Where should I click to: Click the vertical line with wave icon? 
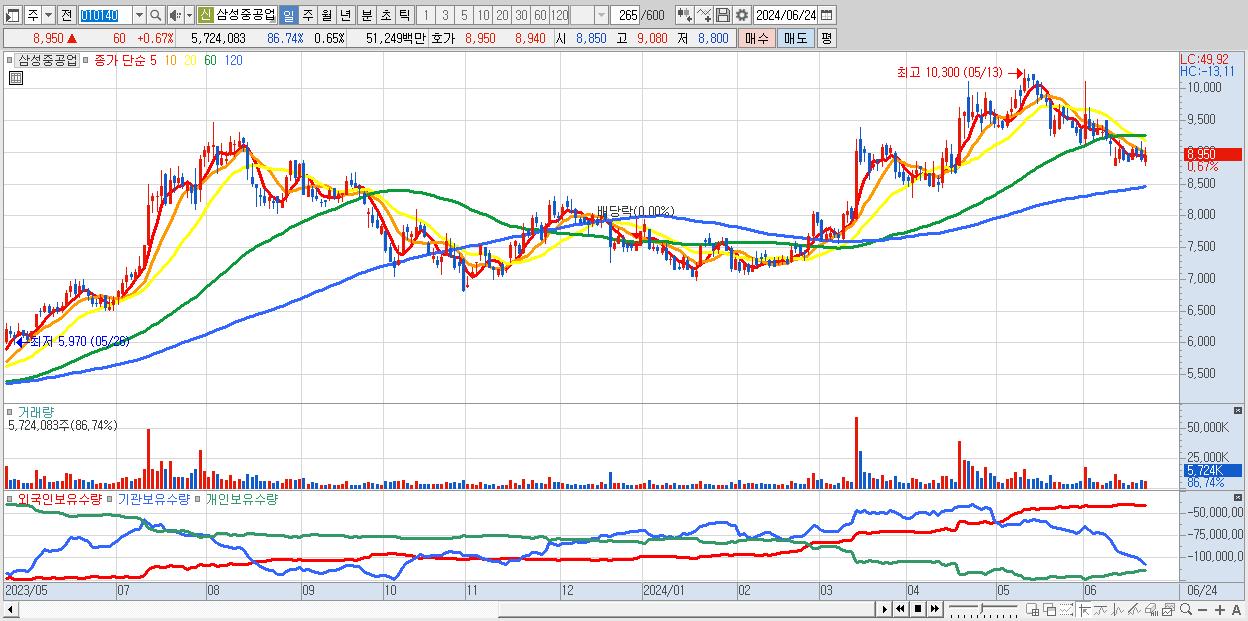tap(1117, 609)
